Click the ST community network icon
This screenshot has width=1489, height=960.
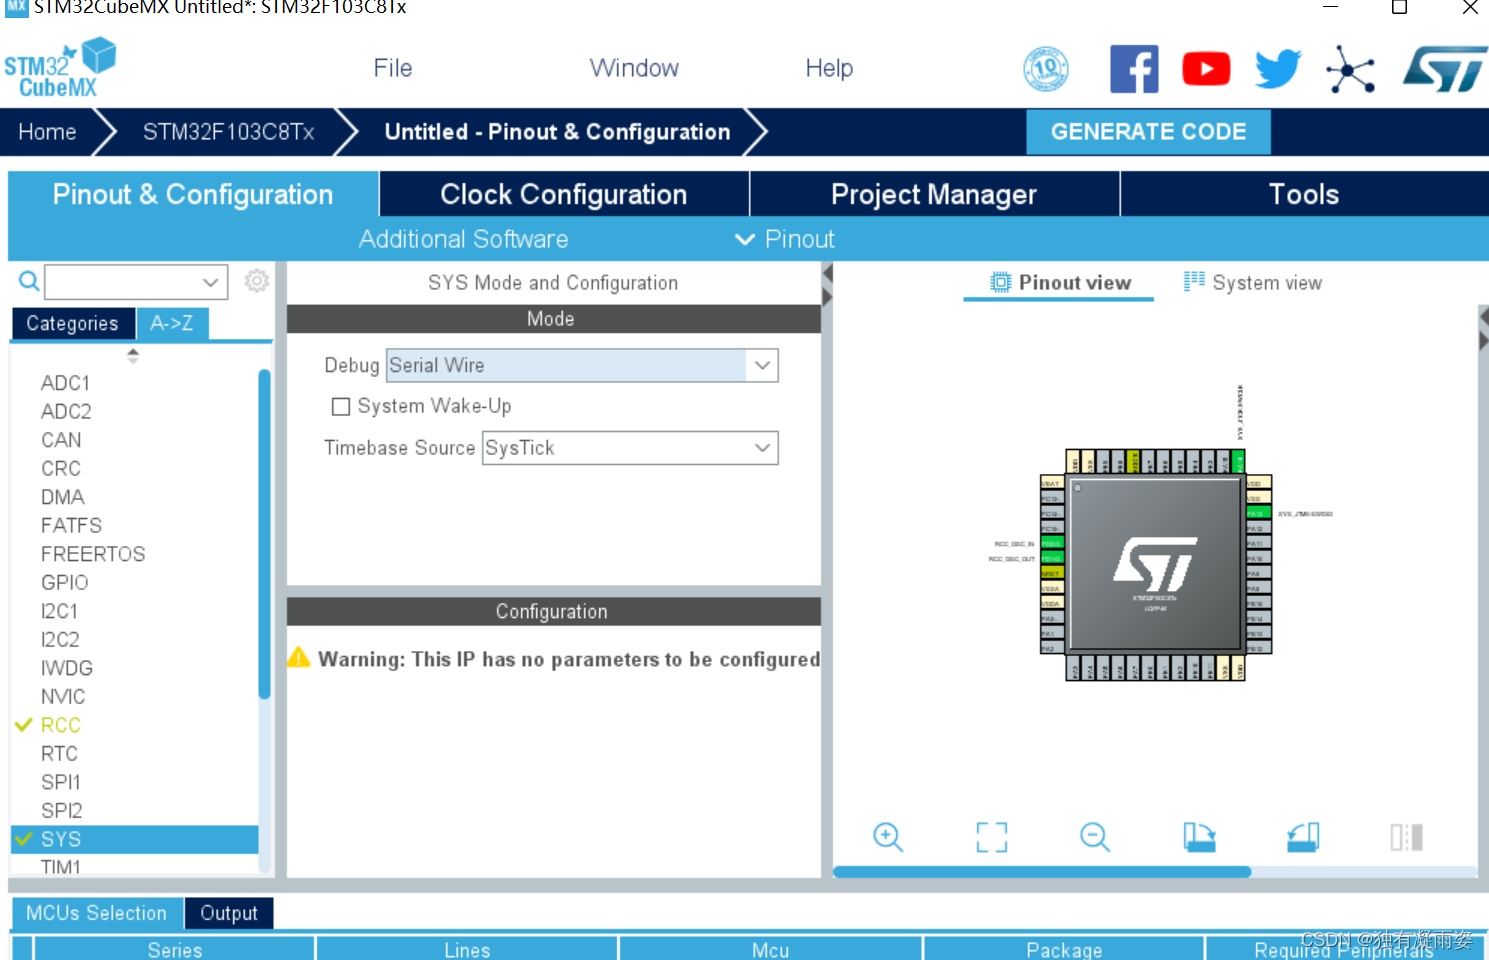click(1351, 69)
